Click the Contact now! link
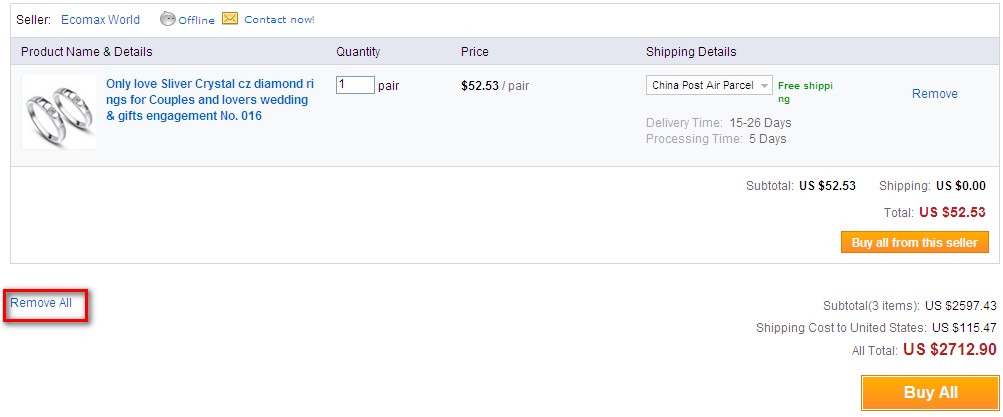Viewport: 1003px width, 417px height. point(279,20)
